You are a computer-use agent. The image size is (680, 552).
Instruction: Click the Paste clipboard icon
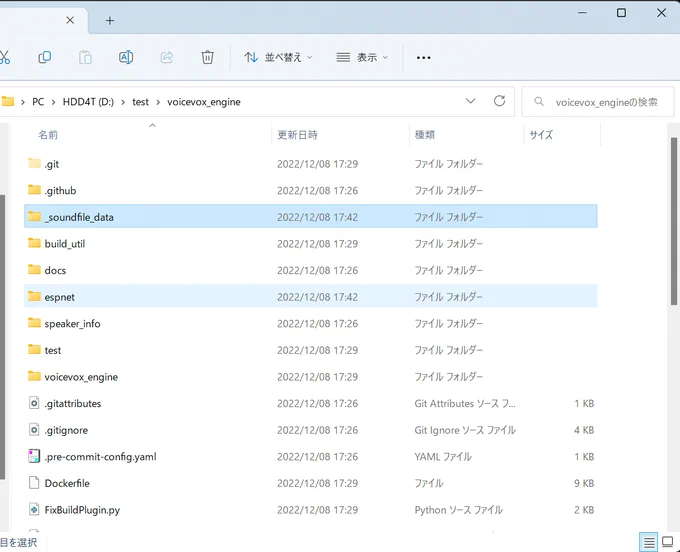pos(85,57)
